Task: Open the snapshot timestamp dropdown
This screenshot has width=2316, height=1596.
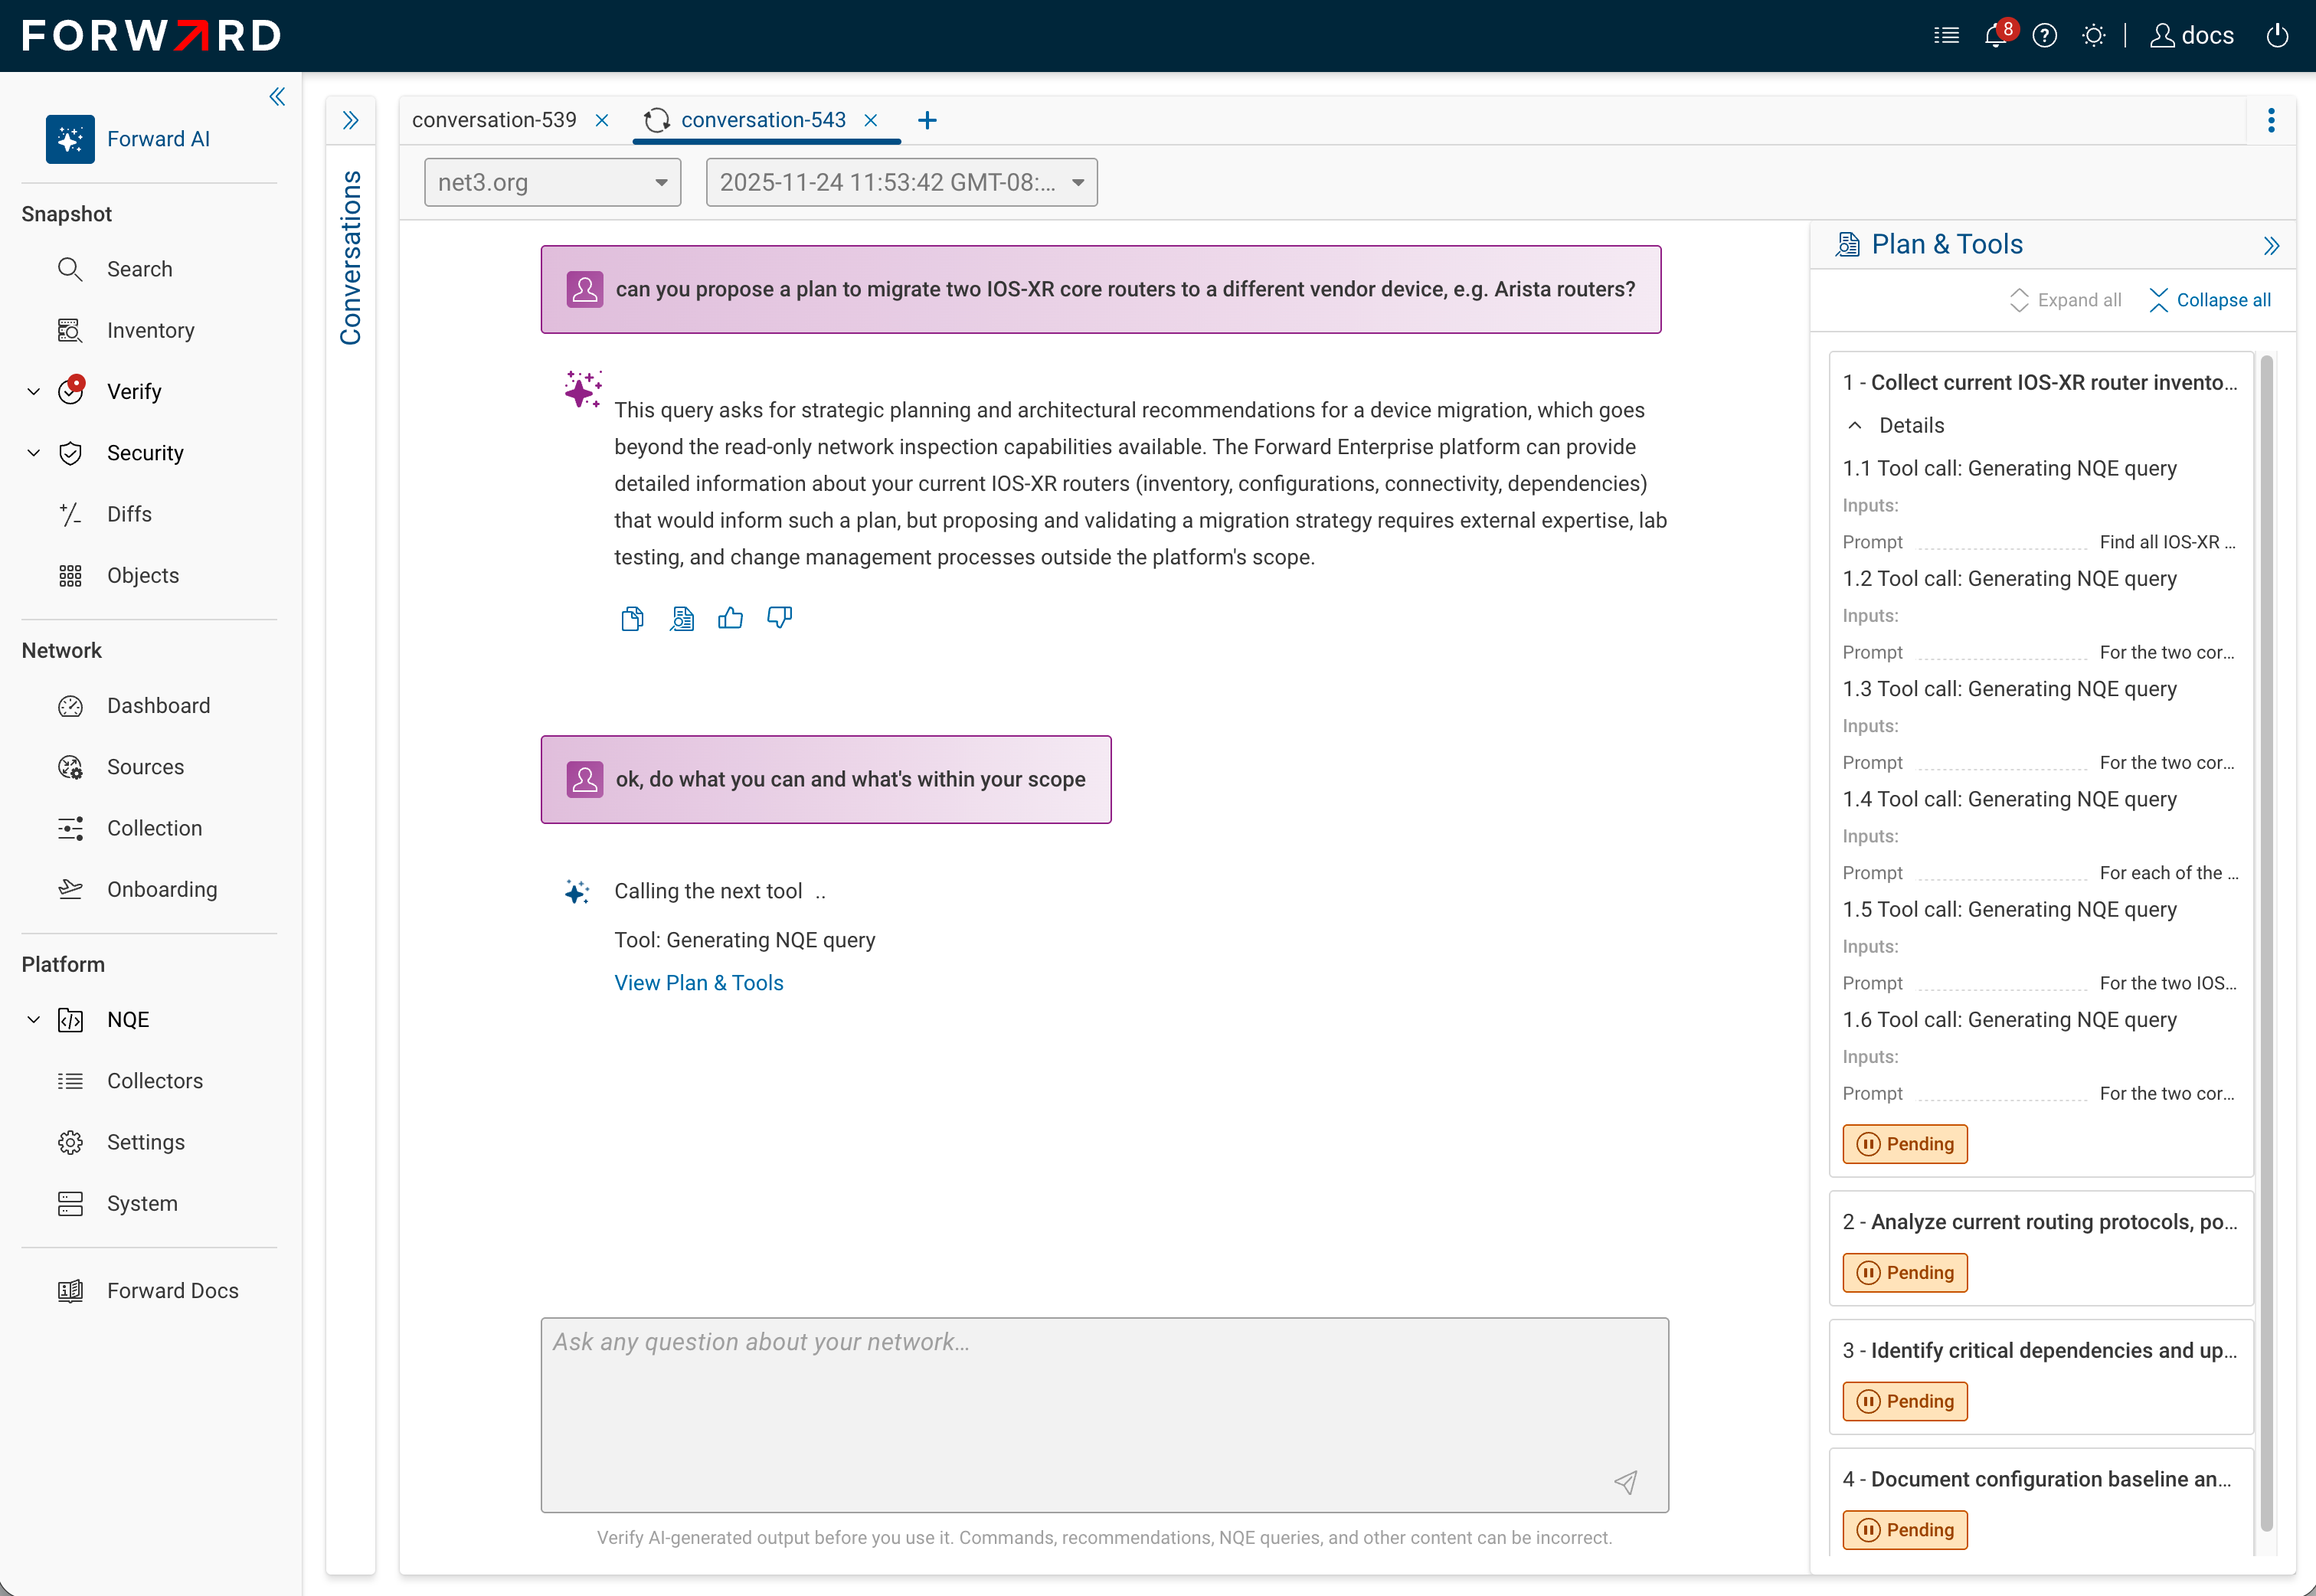Action: tap(901, 182)
